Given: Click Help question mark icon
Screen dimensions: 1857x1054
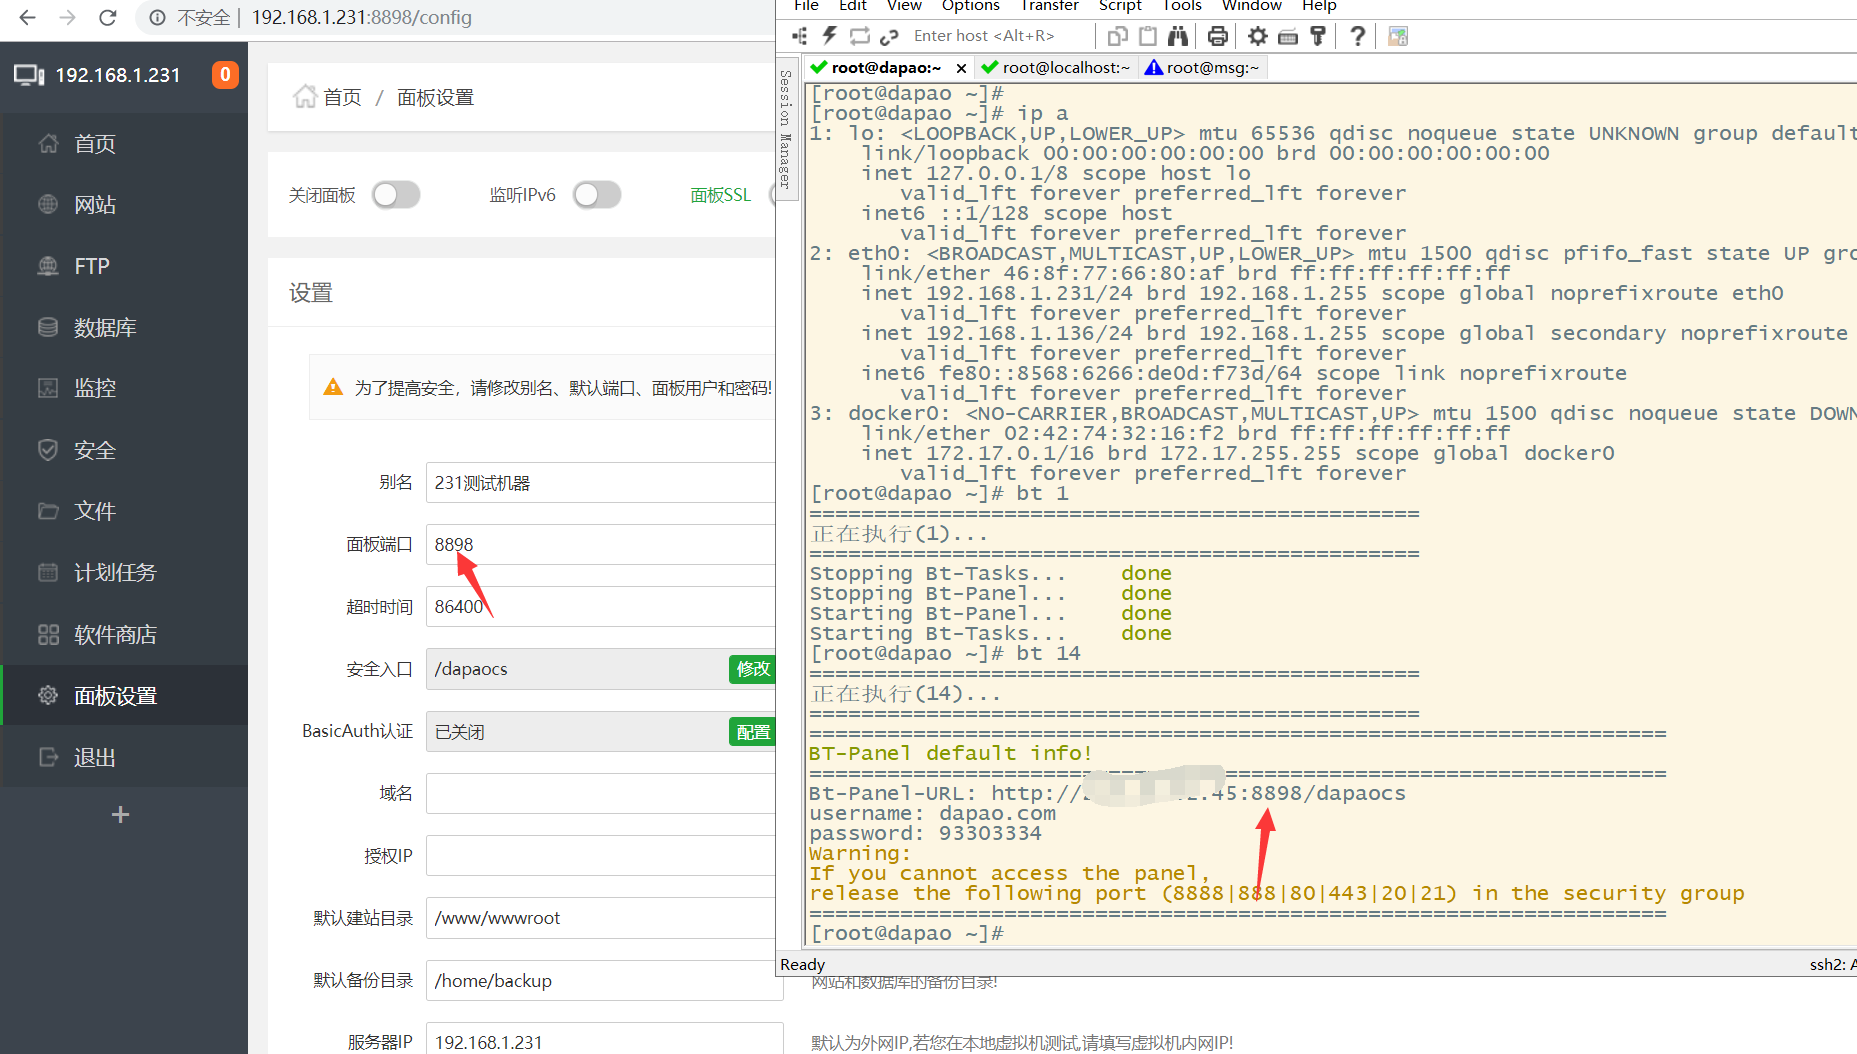Looking at the screenshot, I should tap(1357, 36).
